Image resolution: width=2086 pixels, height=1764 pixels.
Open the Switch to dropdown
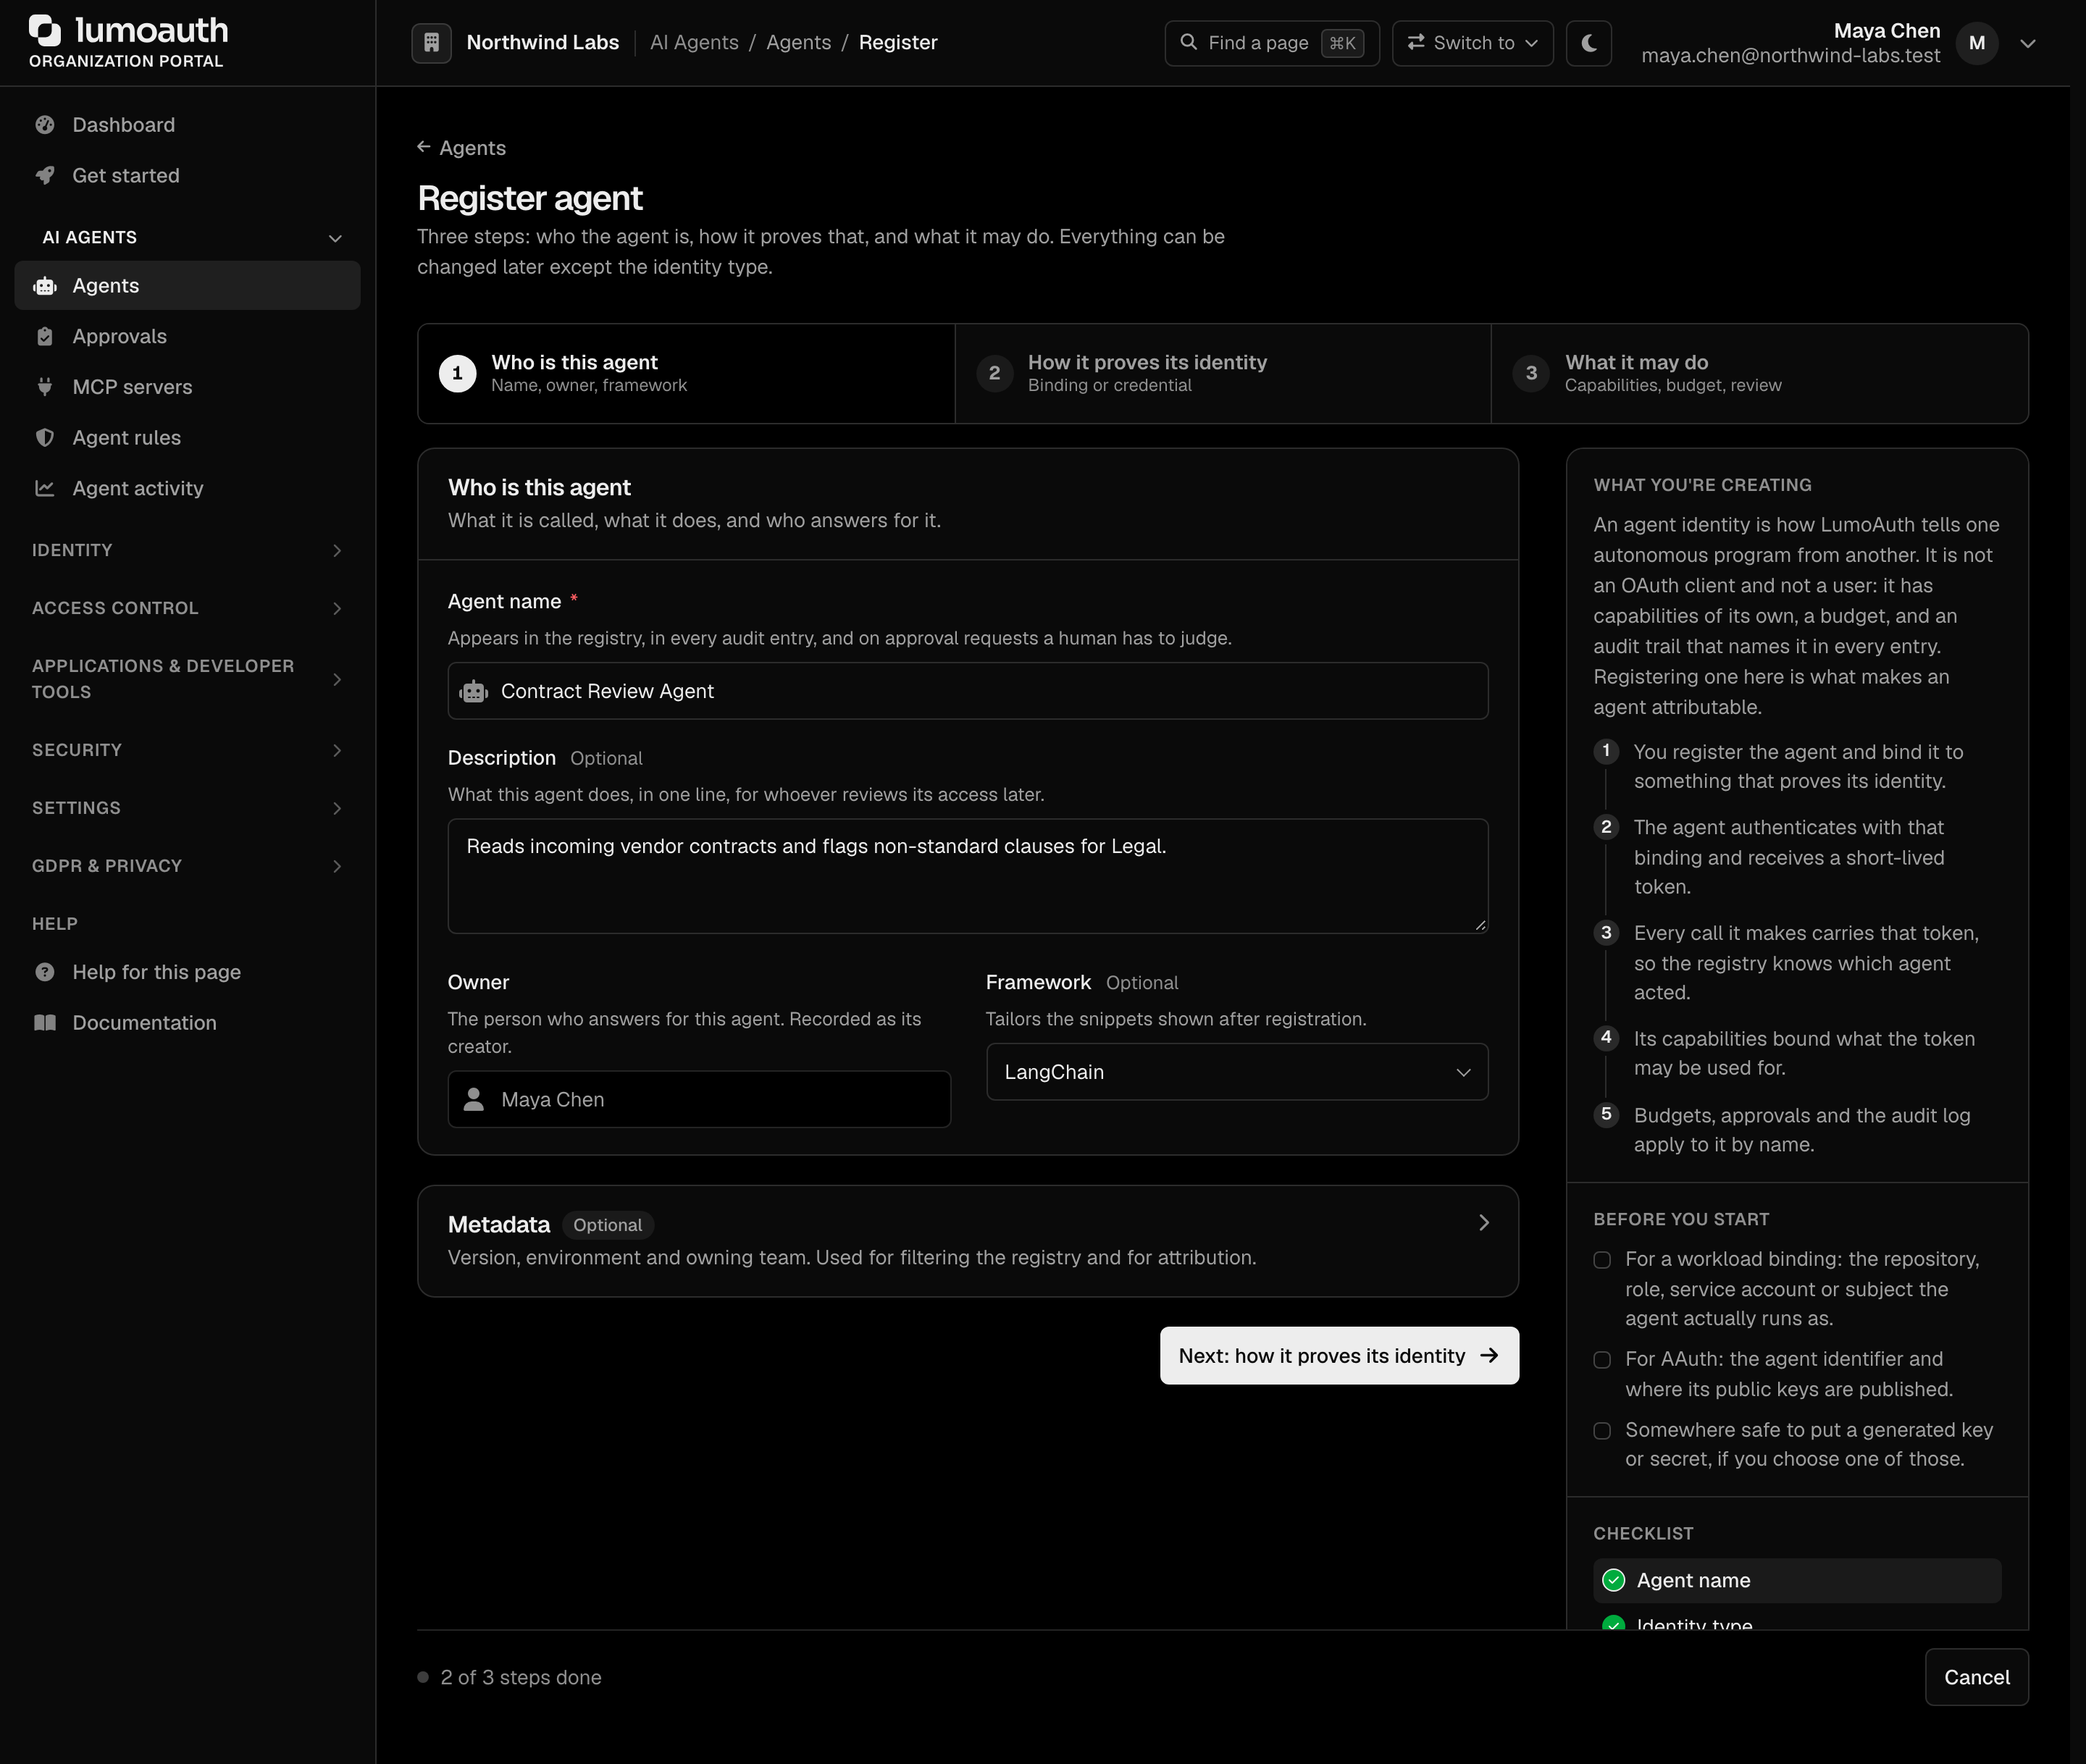pyautogui.click(x=1472, y=43)
